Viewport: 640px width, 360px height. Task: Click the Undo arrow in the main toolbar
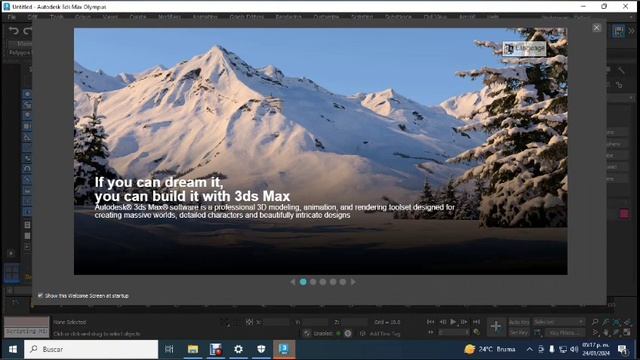coord(14,31)
